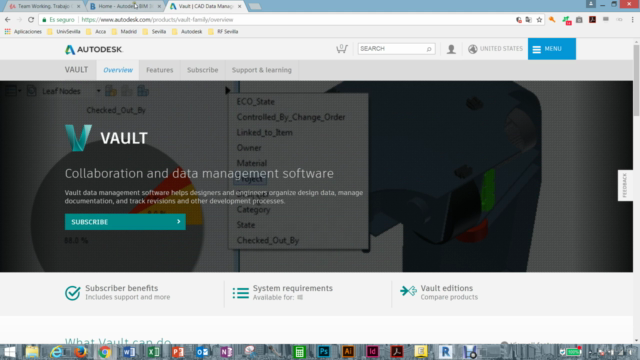Bookmark this page with star icon
The height and width of the screenshot is (360, 640).
coord(539,20)
